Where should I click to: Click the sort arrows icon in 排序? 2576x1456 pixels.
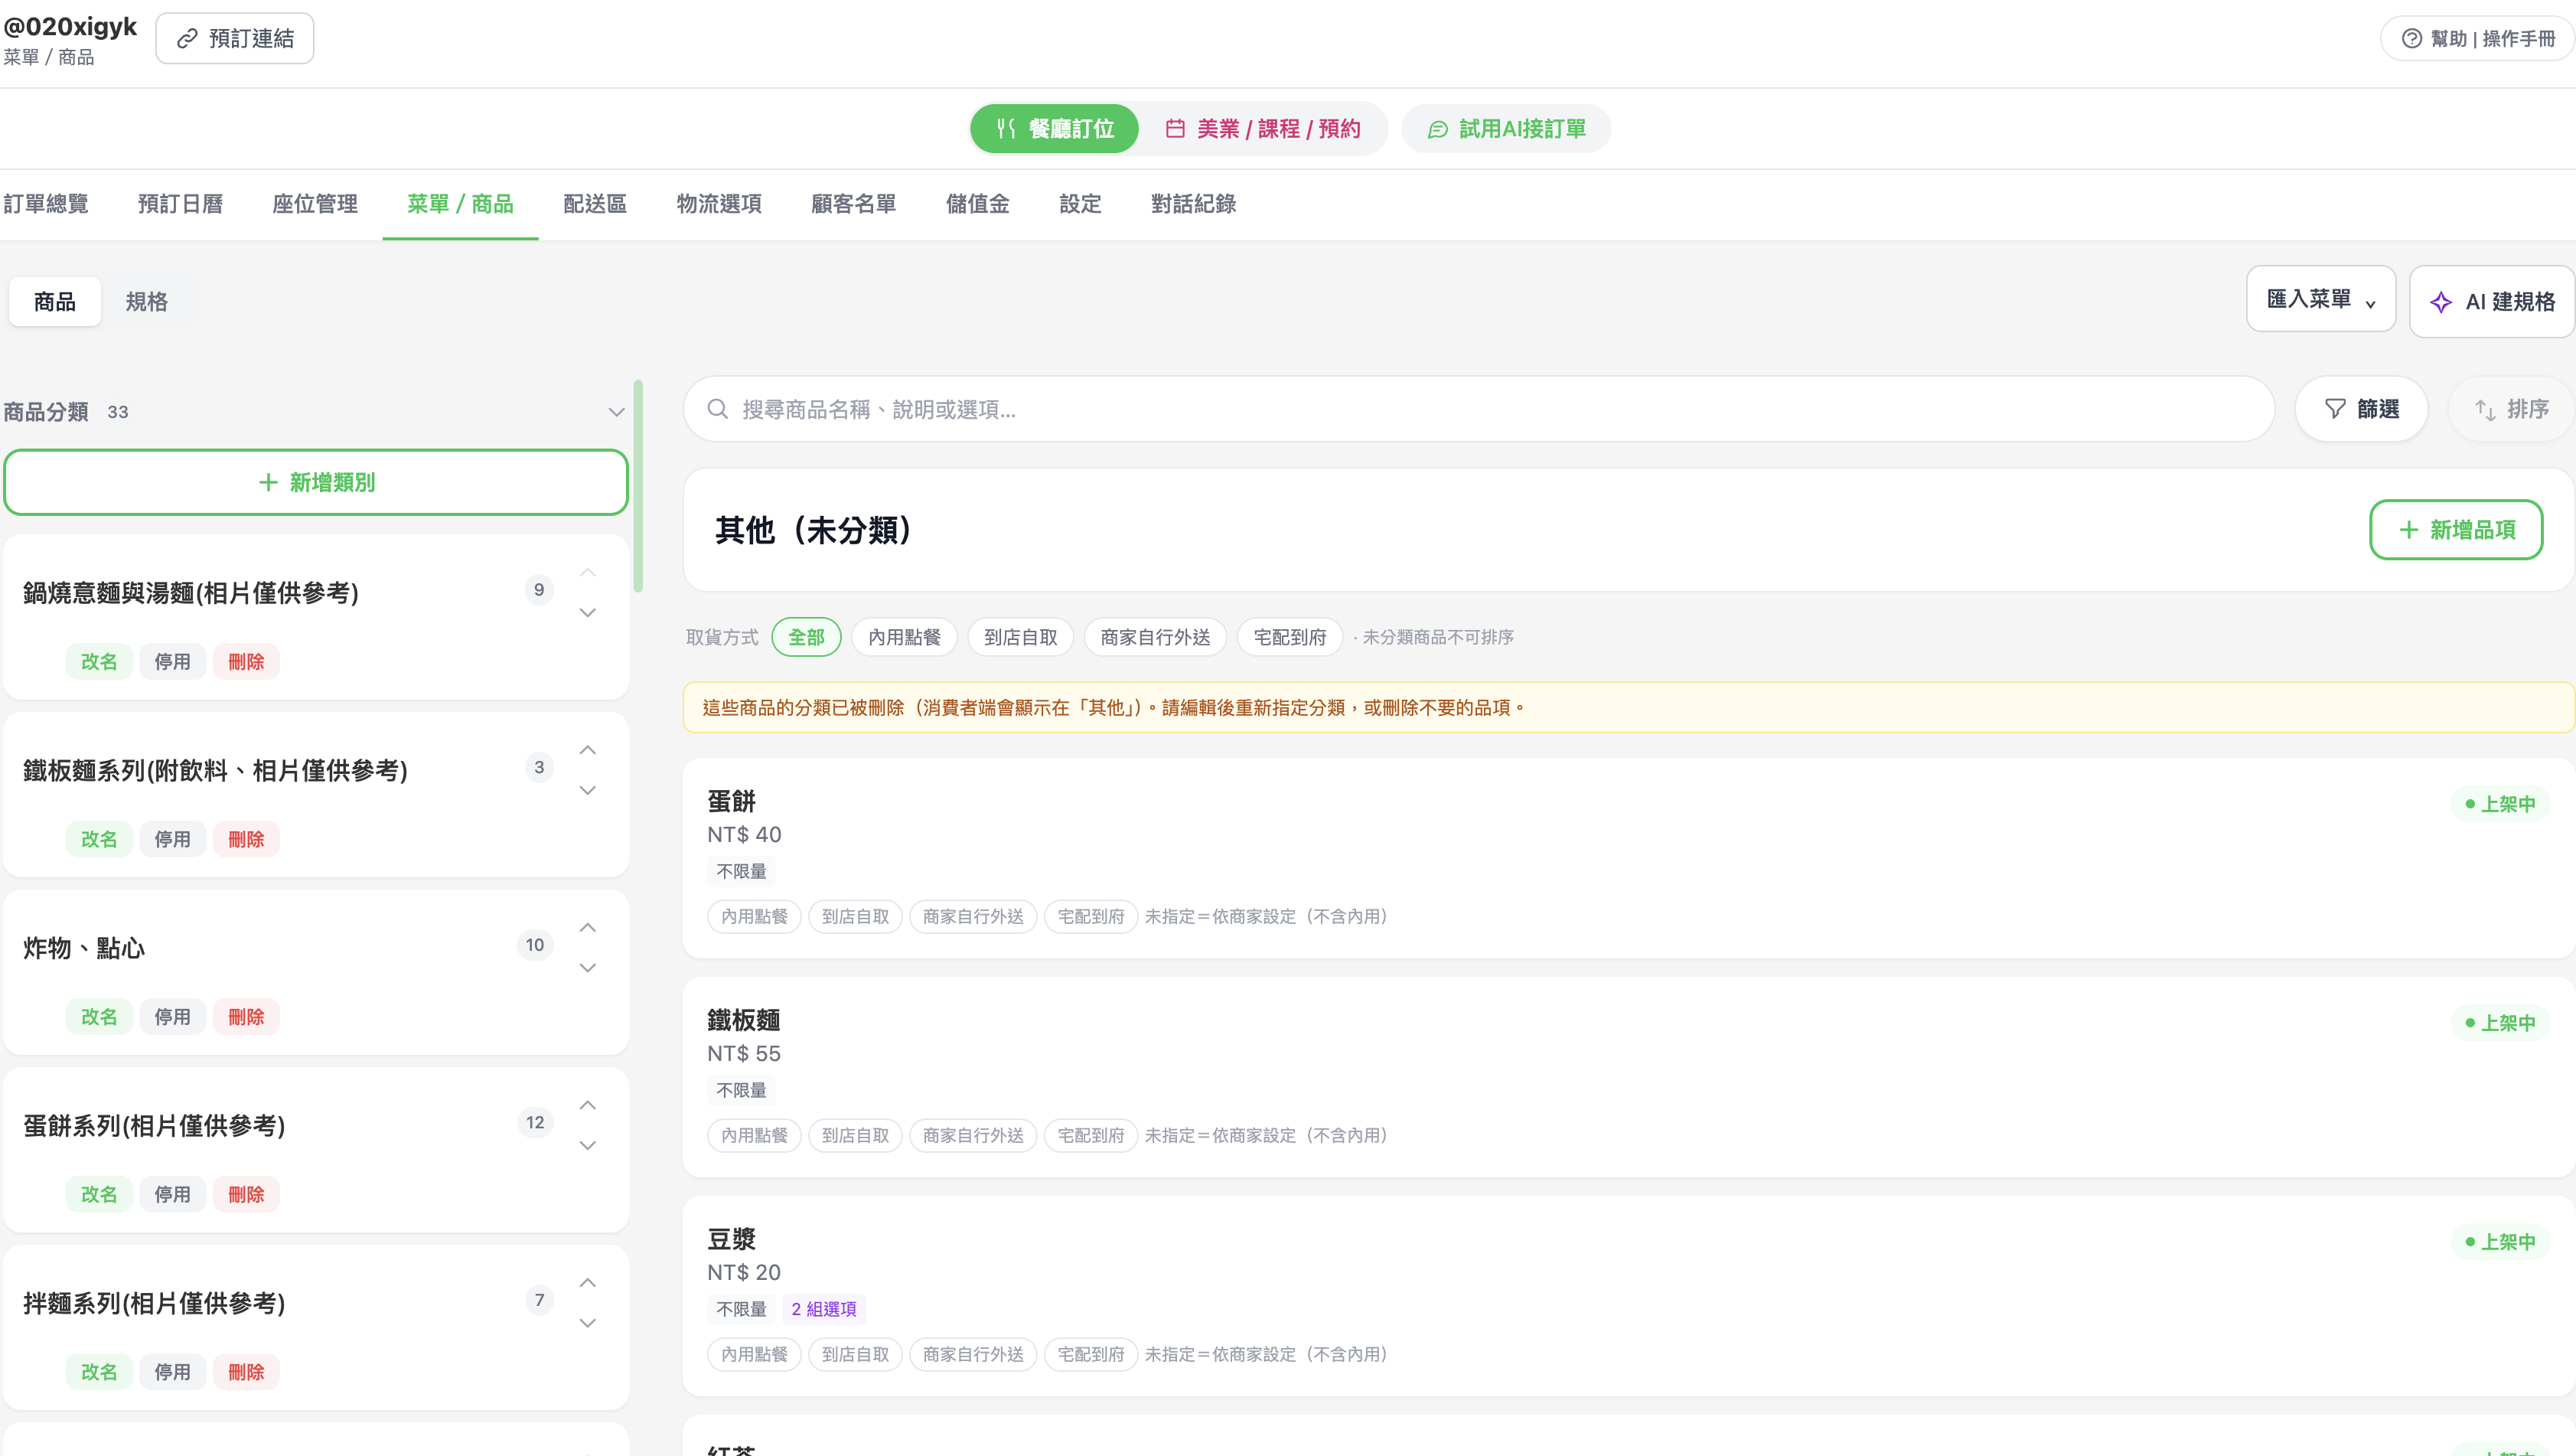click(x=2485, y=409)
